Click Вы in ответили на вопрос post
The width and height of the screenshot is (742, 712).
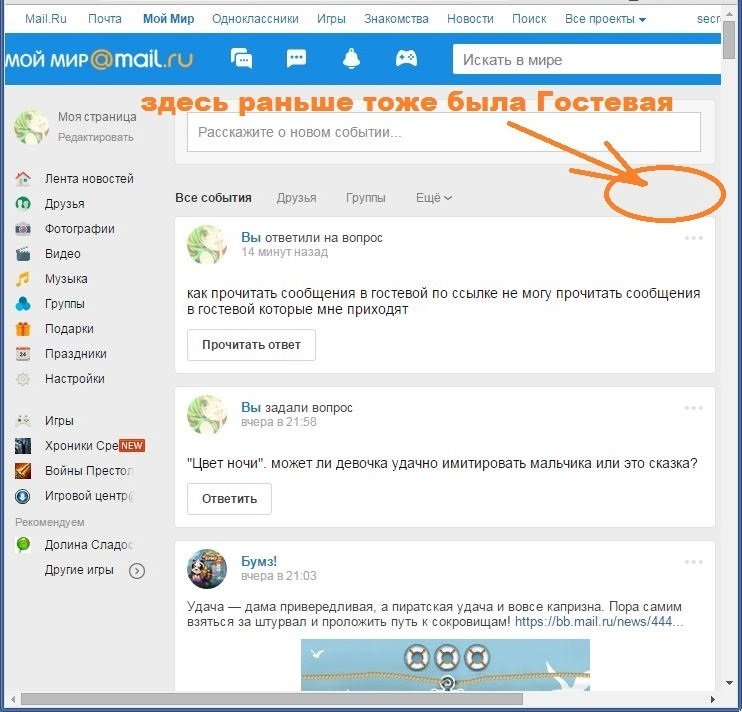251,237
